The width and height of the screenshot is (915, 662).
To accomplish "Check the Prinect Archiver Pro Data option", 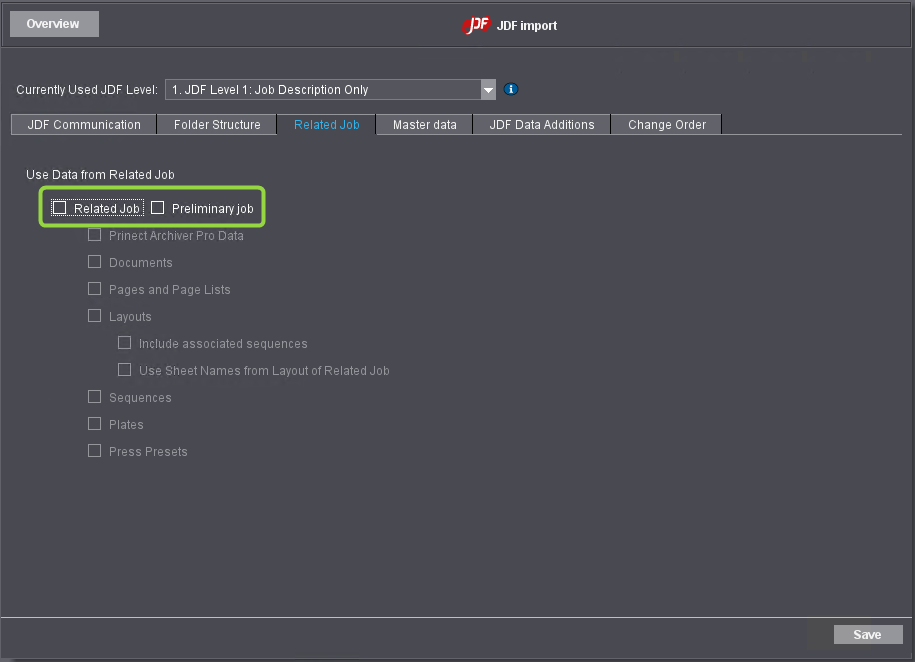I will pos(94,235).
